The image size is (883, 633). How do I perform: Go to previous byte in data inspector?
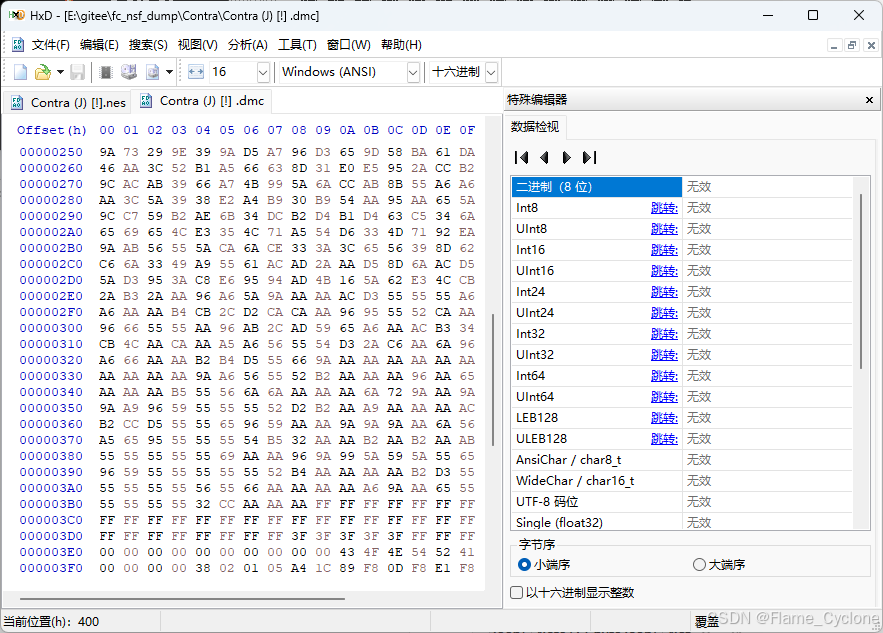pos(544,158)
